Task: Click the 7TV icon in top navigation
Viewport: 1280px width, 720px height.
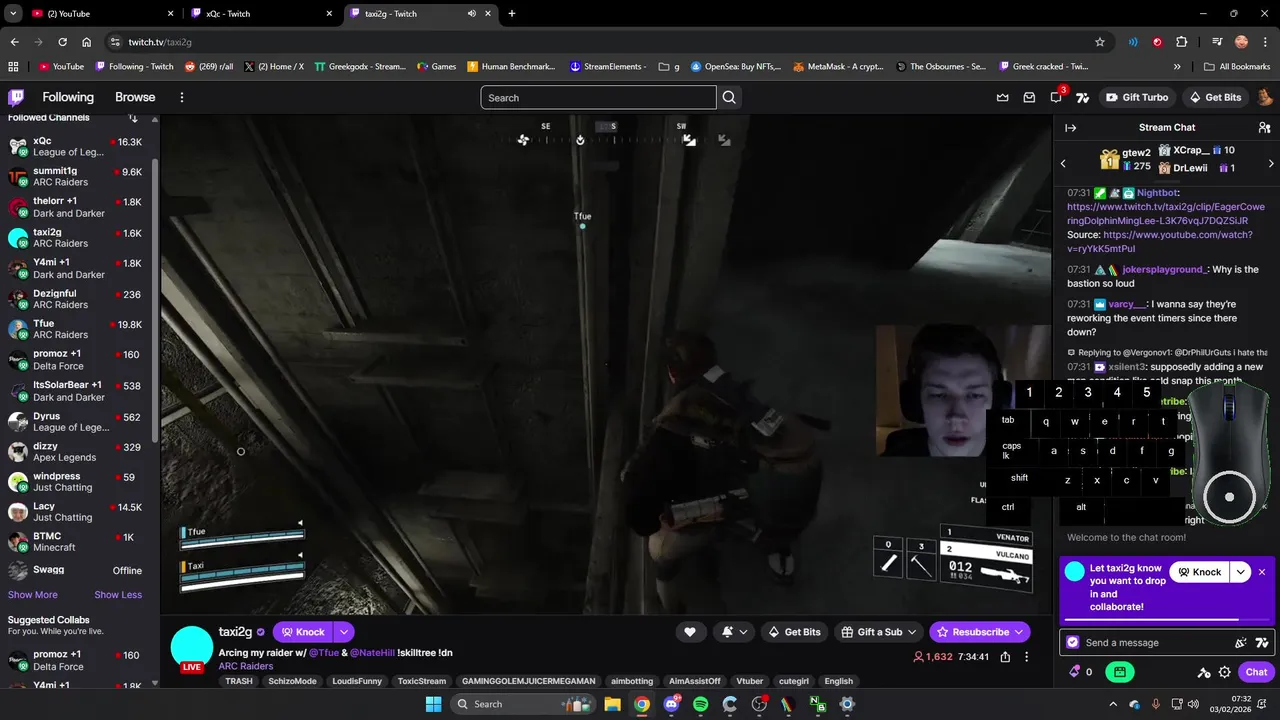Action: [1082, 97]
